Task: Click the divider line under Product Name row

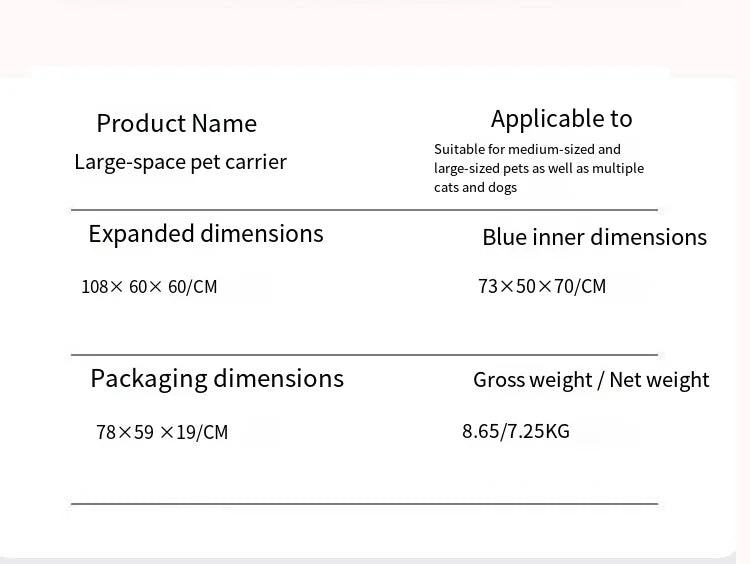Action: point(364,210)
